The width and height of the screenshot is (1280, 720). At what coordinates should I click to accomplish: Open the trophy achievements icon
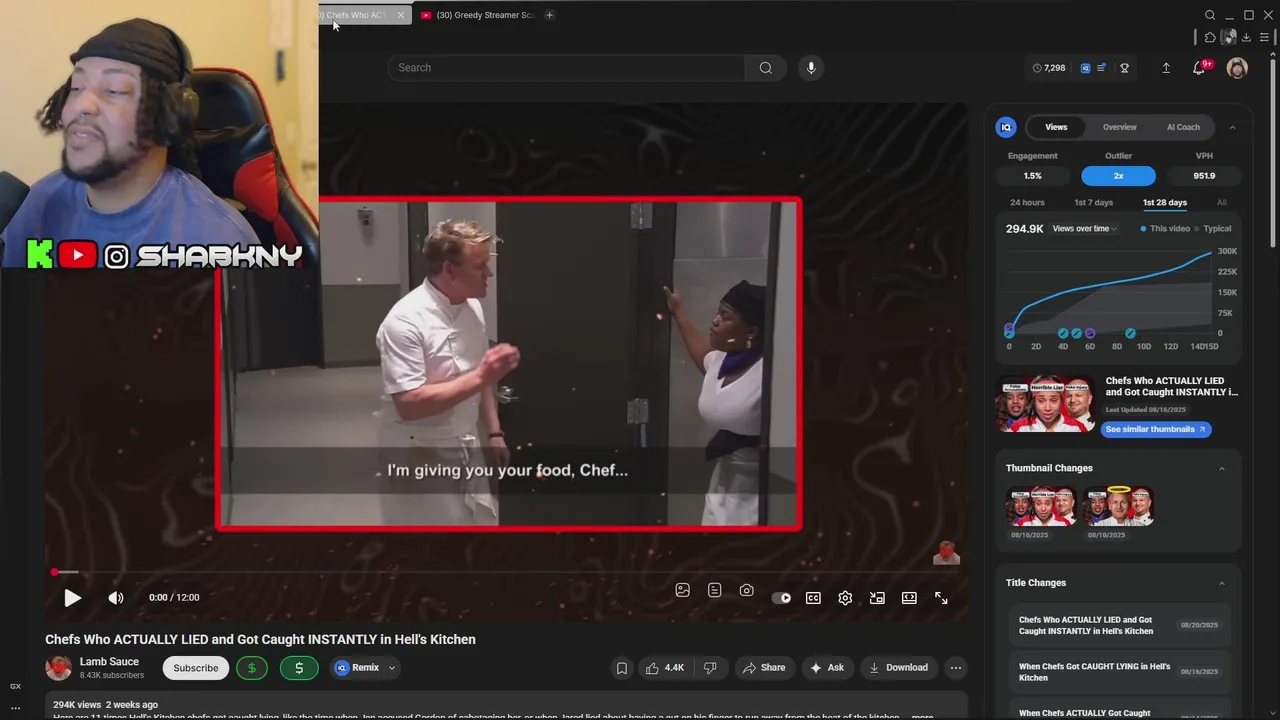click(x=1125, y=68)
